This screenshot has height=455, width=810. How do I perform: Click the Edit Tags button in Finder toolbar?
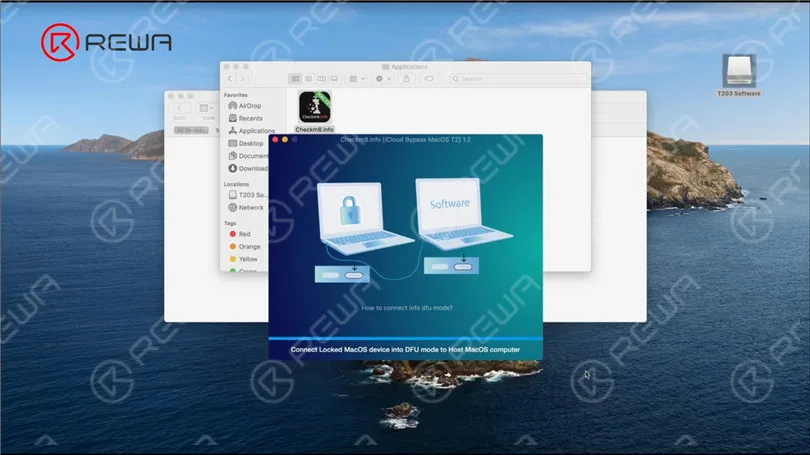429,79
